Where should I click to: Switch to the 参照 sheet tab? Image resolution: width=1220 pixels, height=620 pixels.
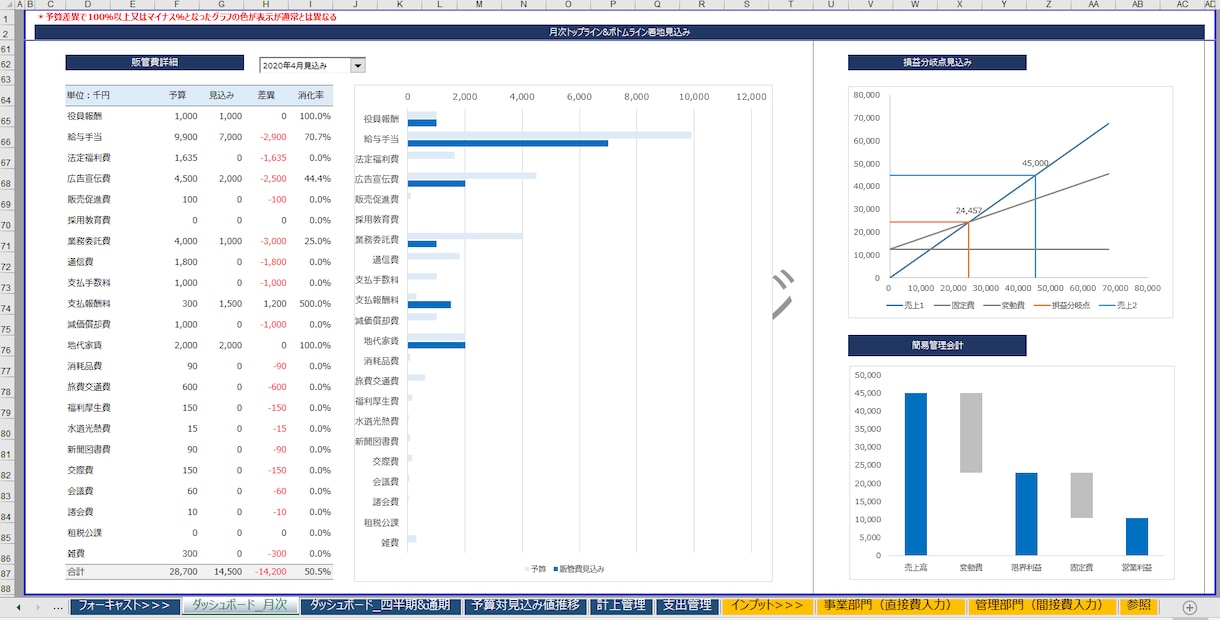click(1139, 606)
